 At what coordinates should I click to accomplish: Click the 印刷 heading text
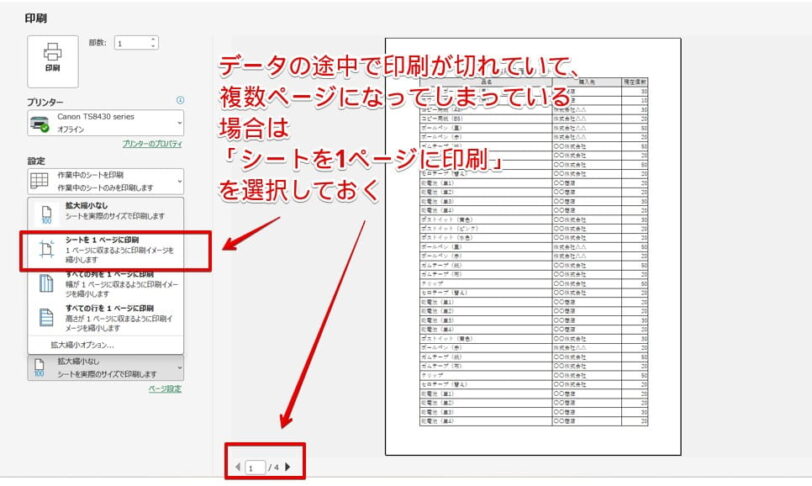(36, 18)
